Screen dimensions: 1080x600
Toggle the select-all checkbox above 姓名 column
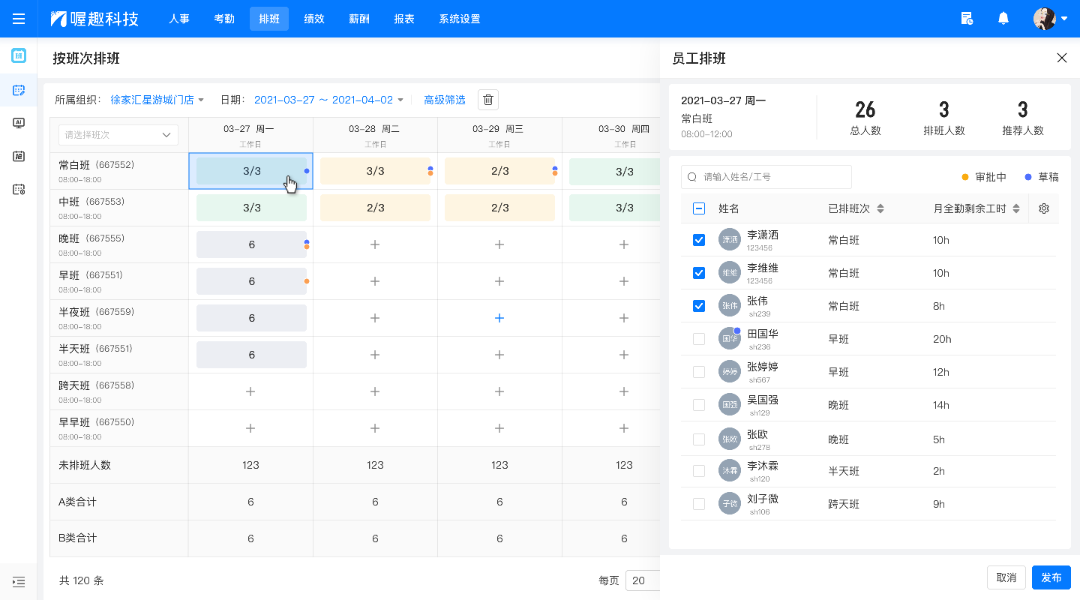pyautogui.click(x=698, y=206)
